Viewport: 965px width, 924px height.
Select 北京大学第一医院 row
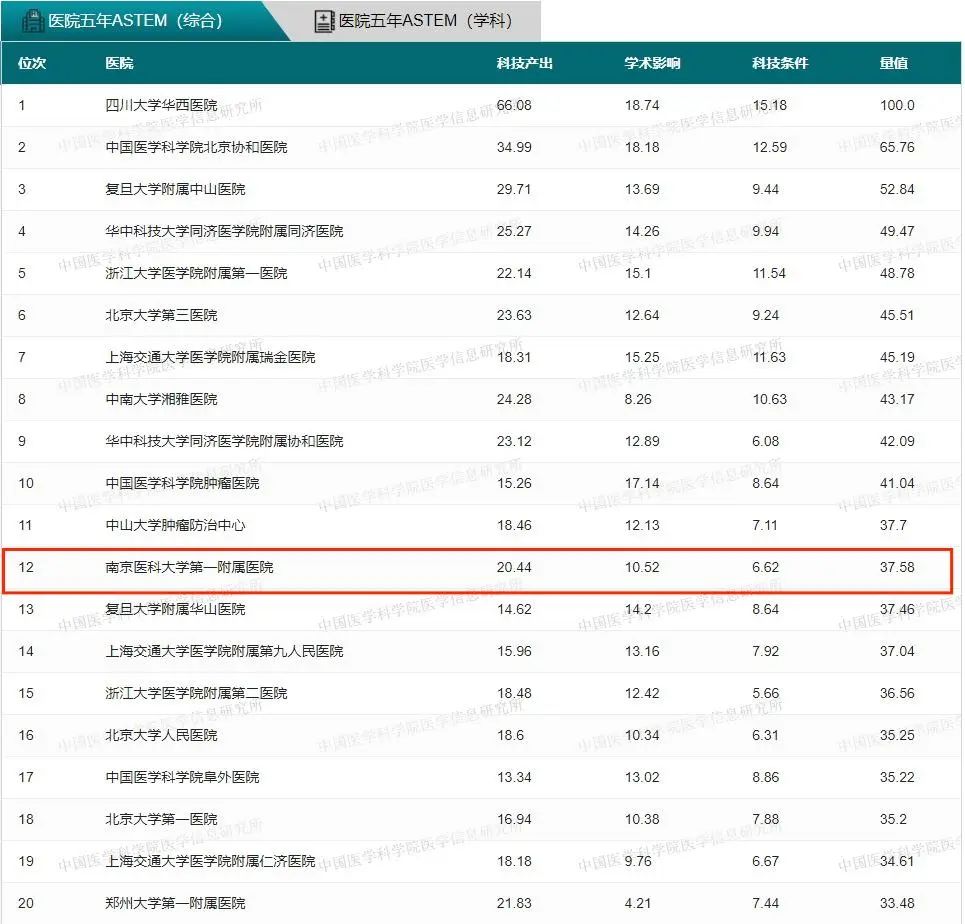click(x=481, y=819)
